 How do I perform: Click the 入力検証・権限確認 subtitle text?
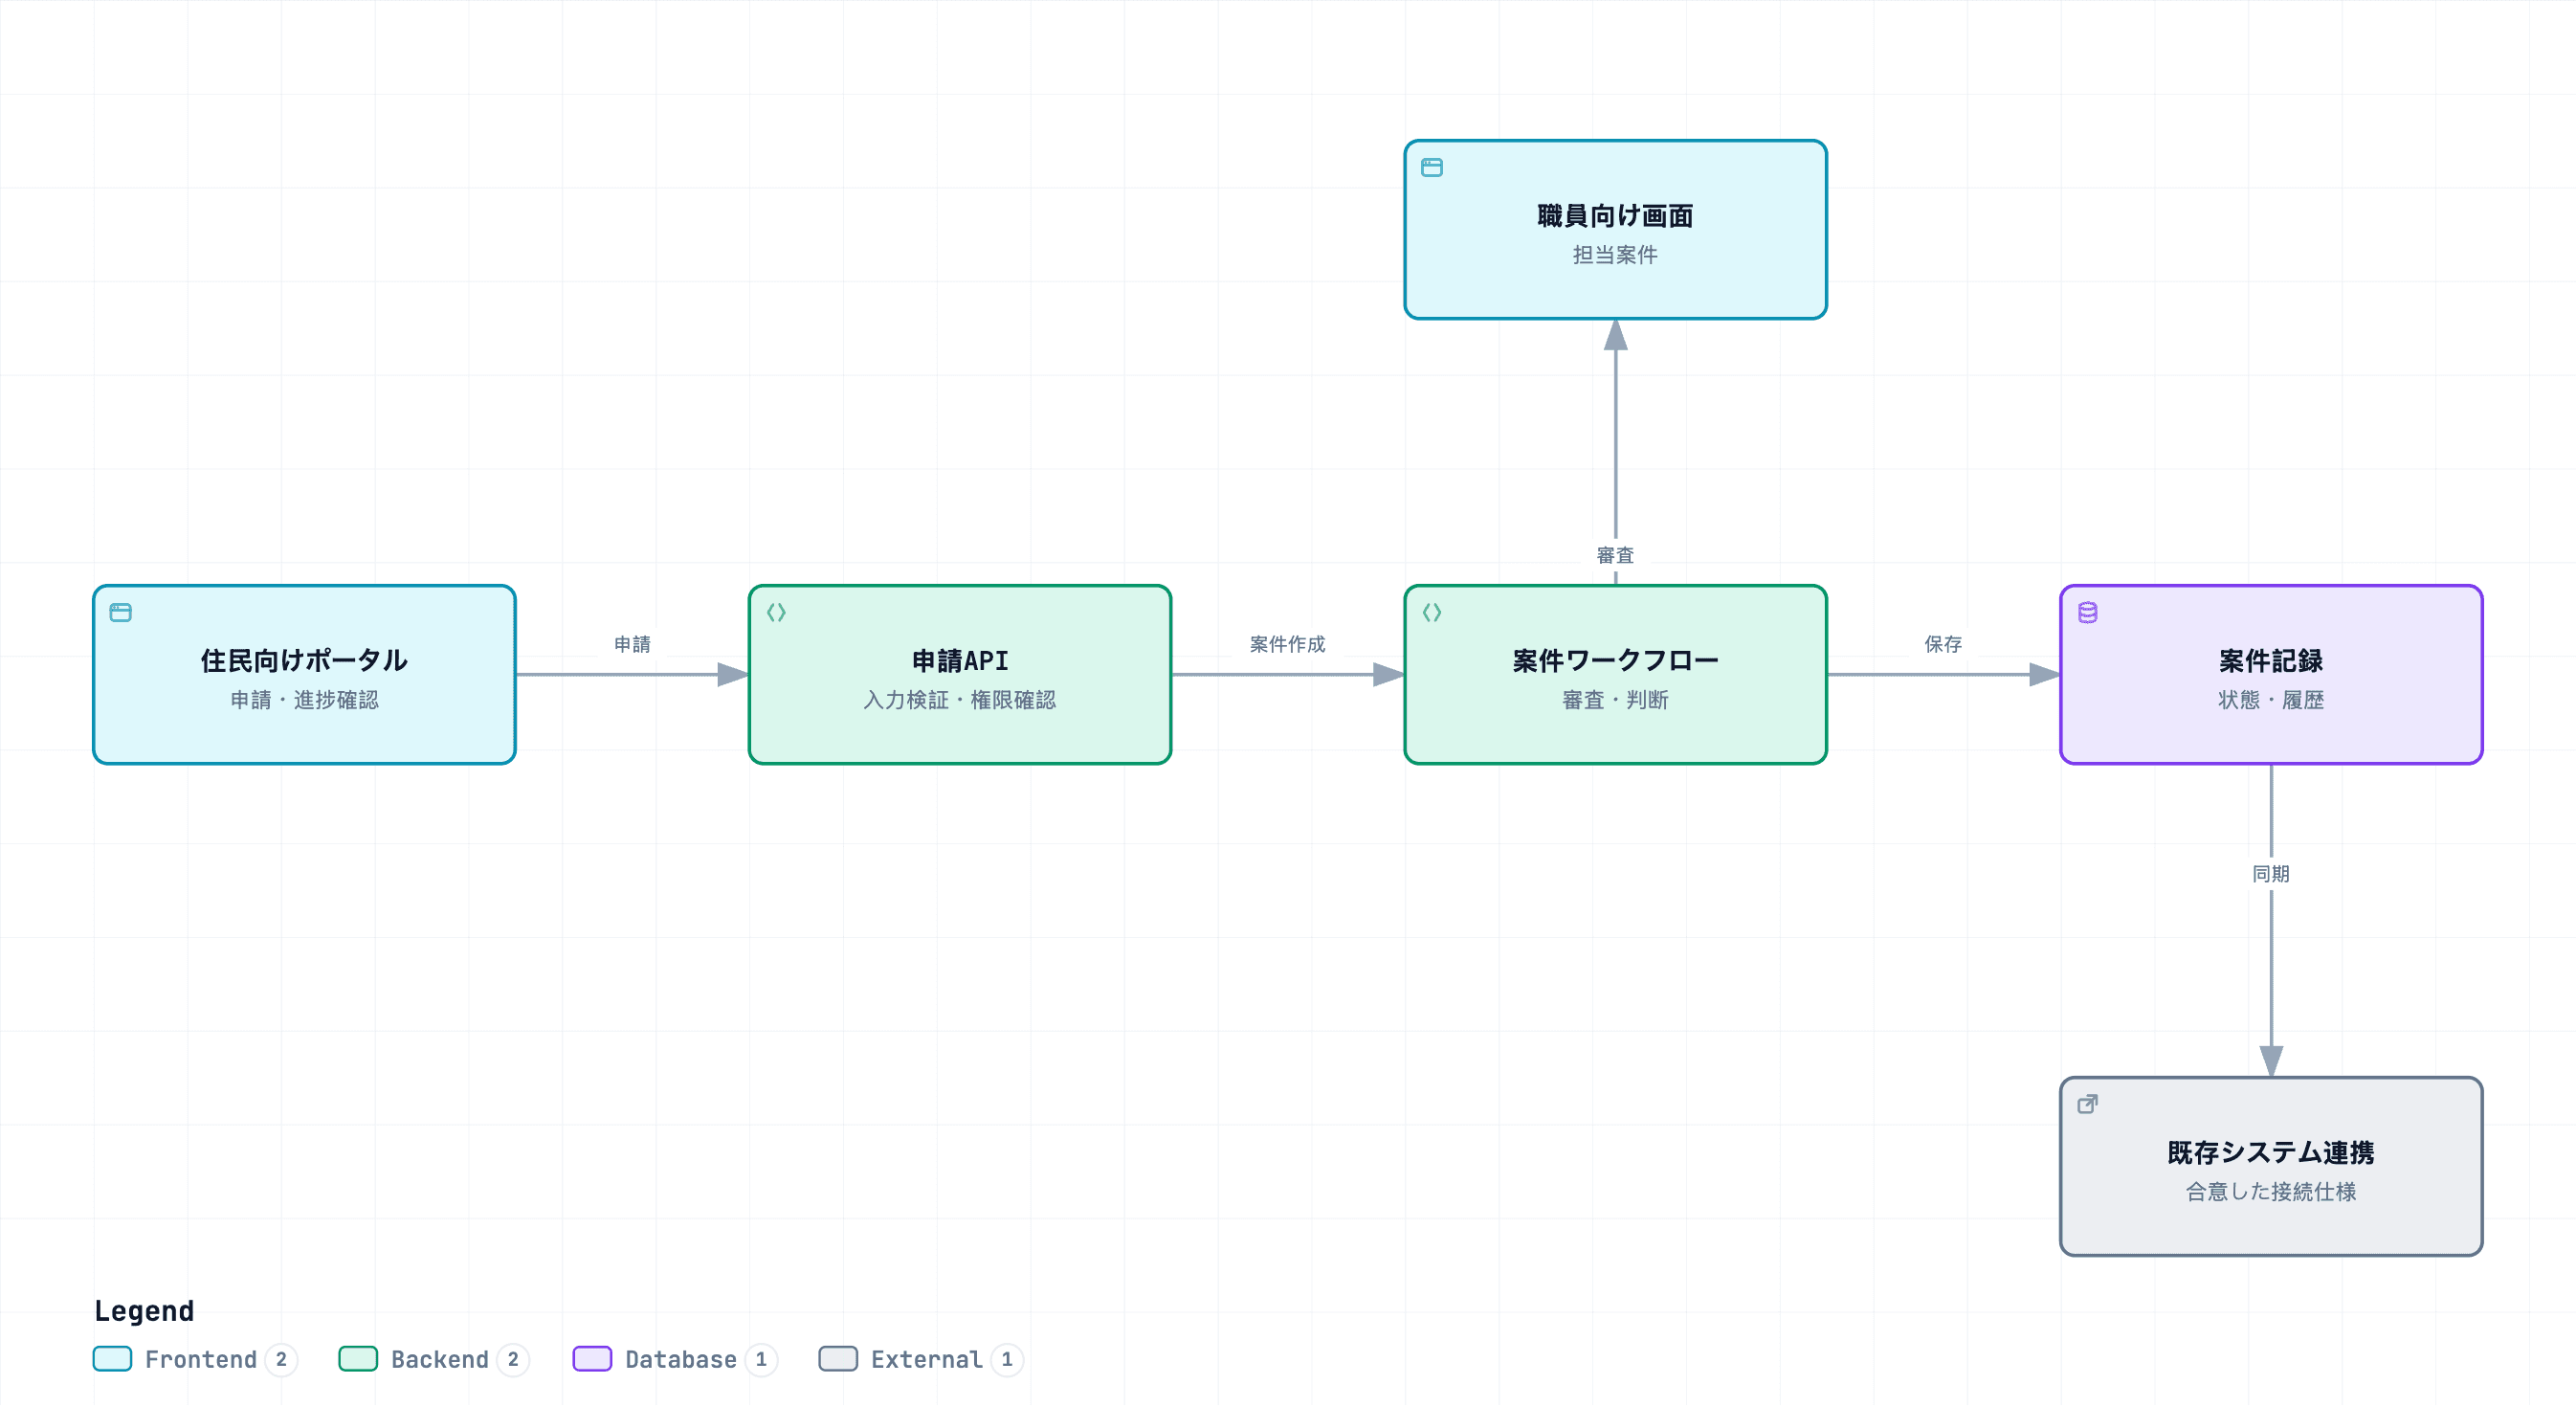[960, 700]
